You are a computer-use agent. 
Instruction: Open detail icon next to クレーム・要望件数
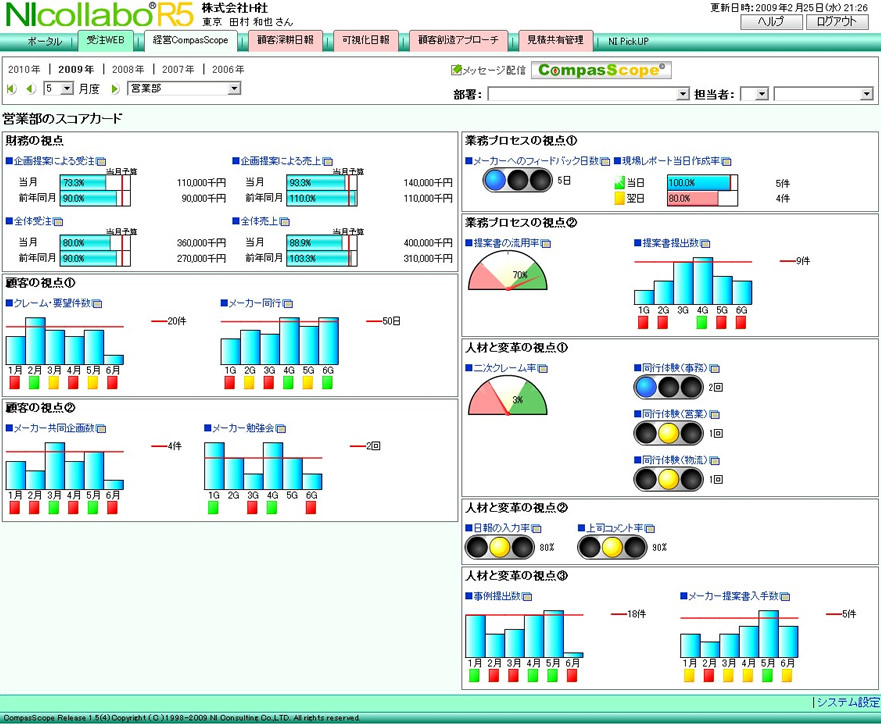(97, 303)
